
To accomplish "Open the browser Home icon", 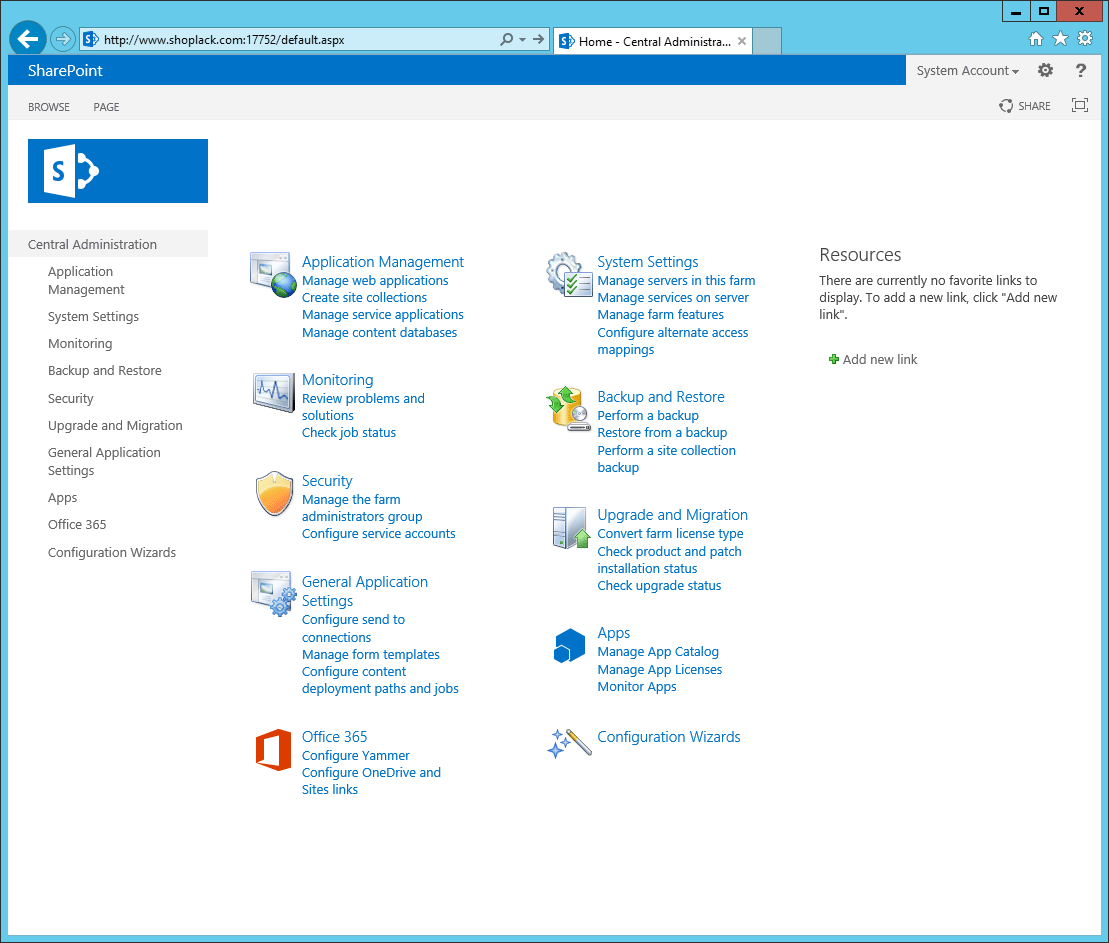I will [x=1035, y=39].
